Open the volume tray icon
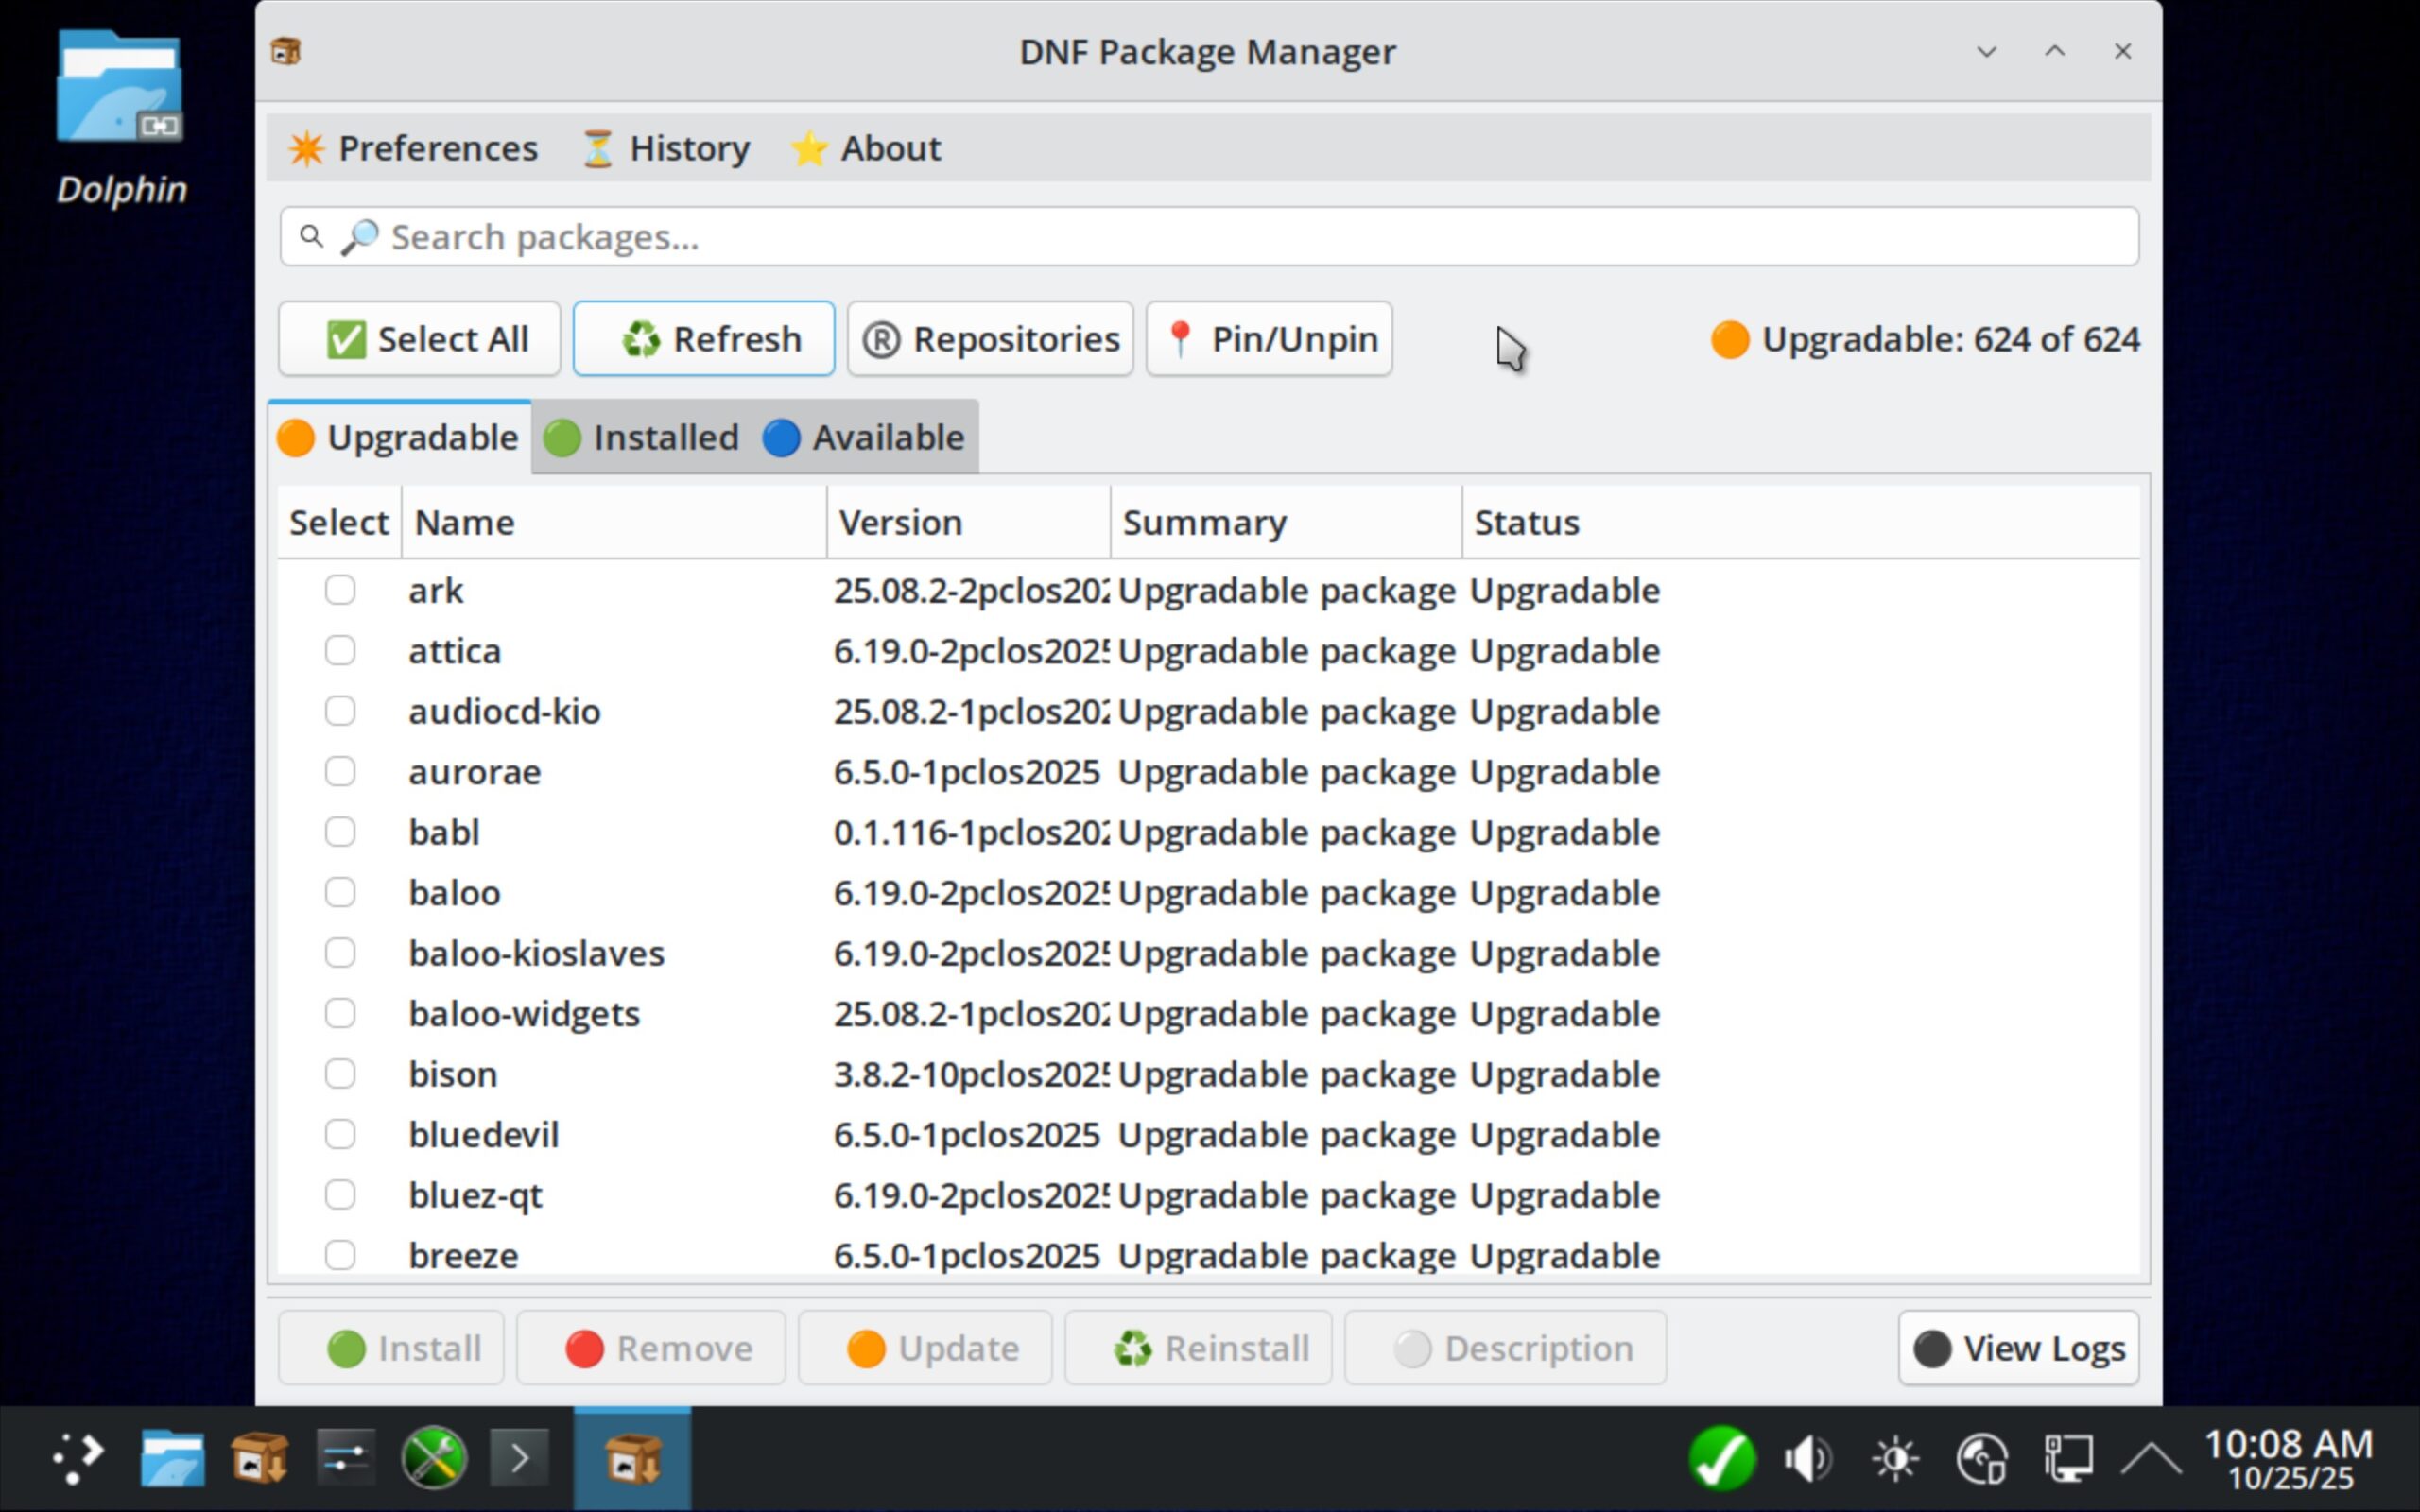This screenshot has width=2420, height=1512. tap(1808, 1458)
